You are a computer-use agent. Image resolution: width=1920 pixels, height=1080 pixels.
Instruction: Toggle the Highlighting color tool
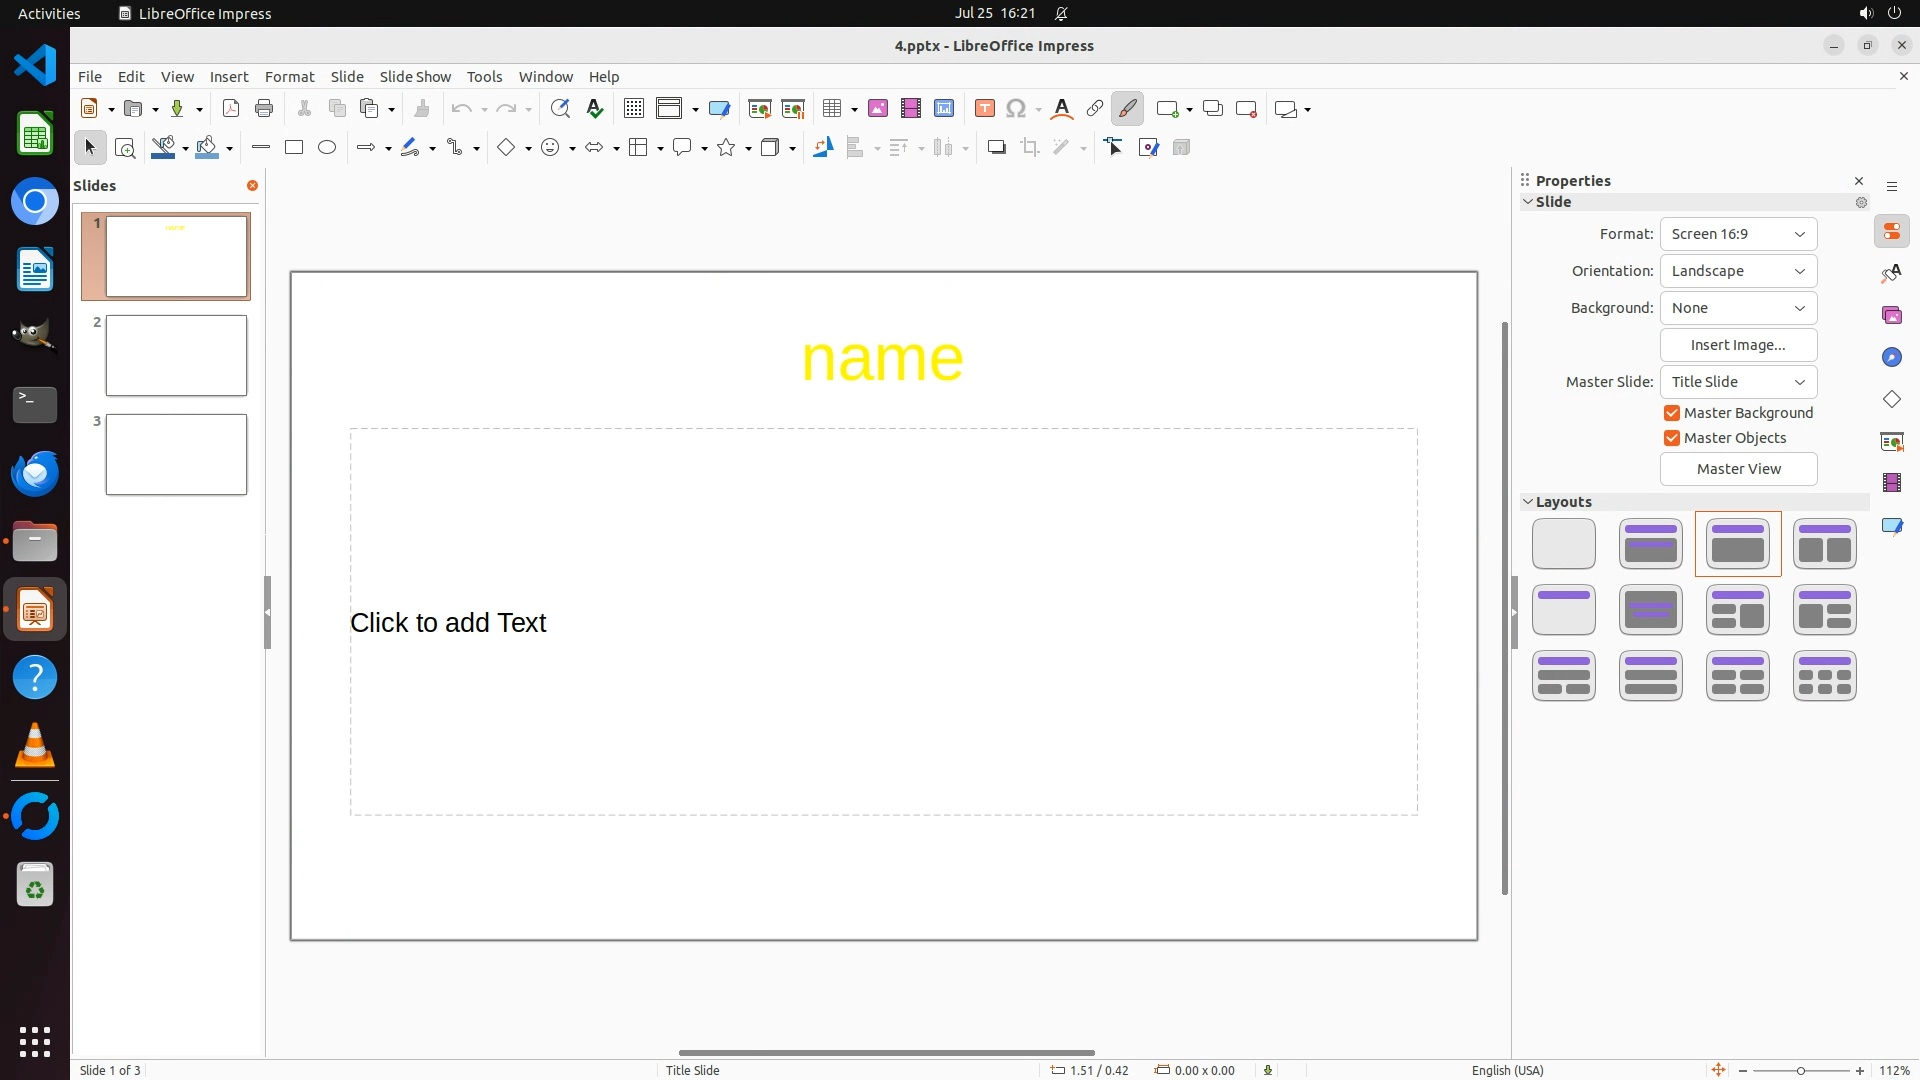pos(1128,109)
